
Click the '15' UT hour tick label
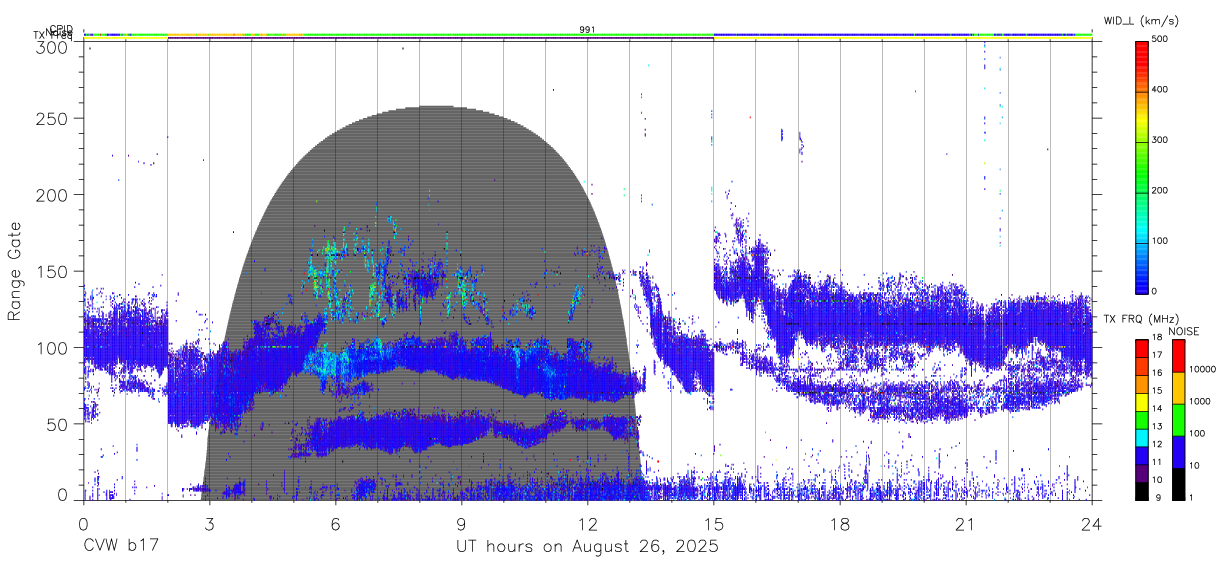click(x=713, y=523)
